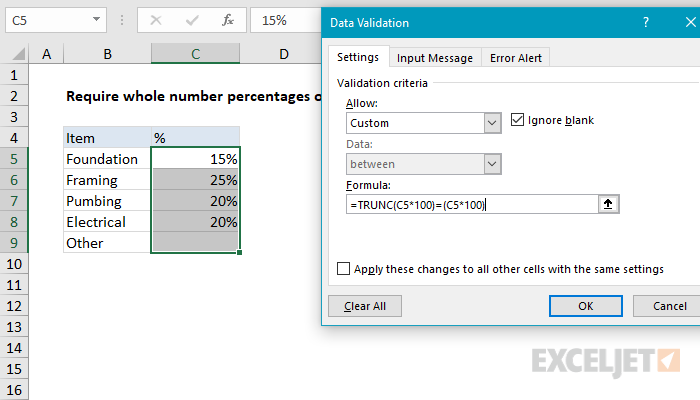Viewport: 700px width, 400px height.
Task: Click the Foundation cell
Action: click(107, 159)
